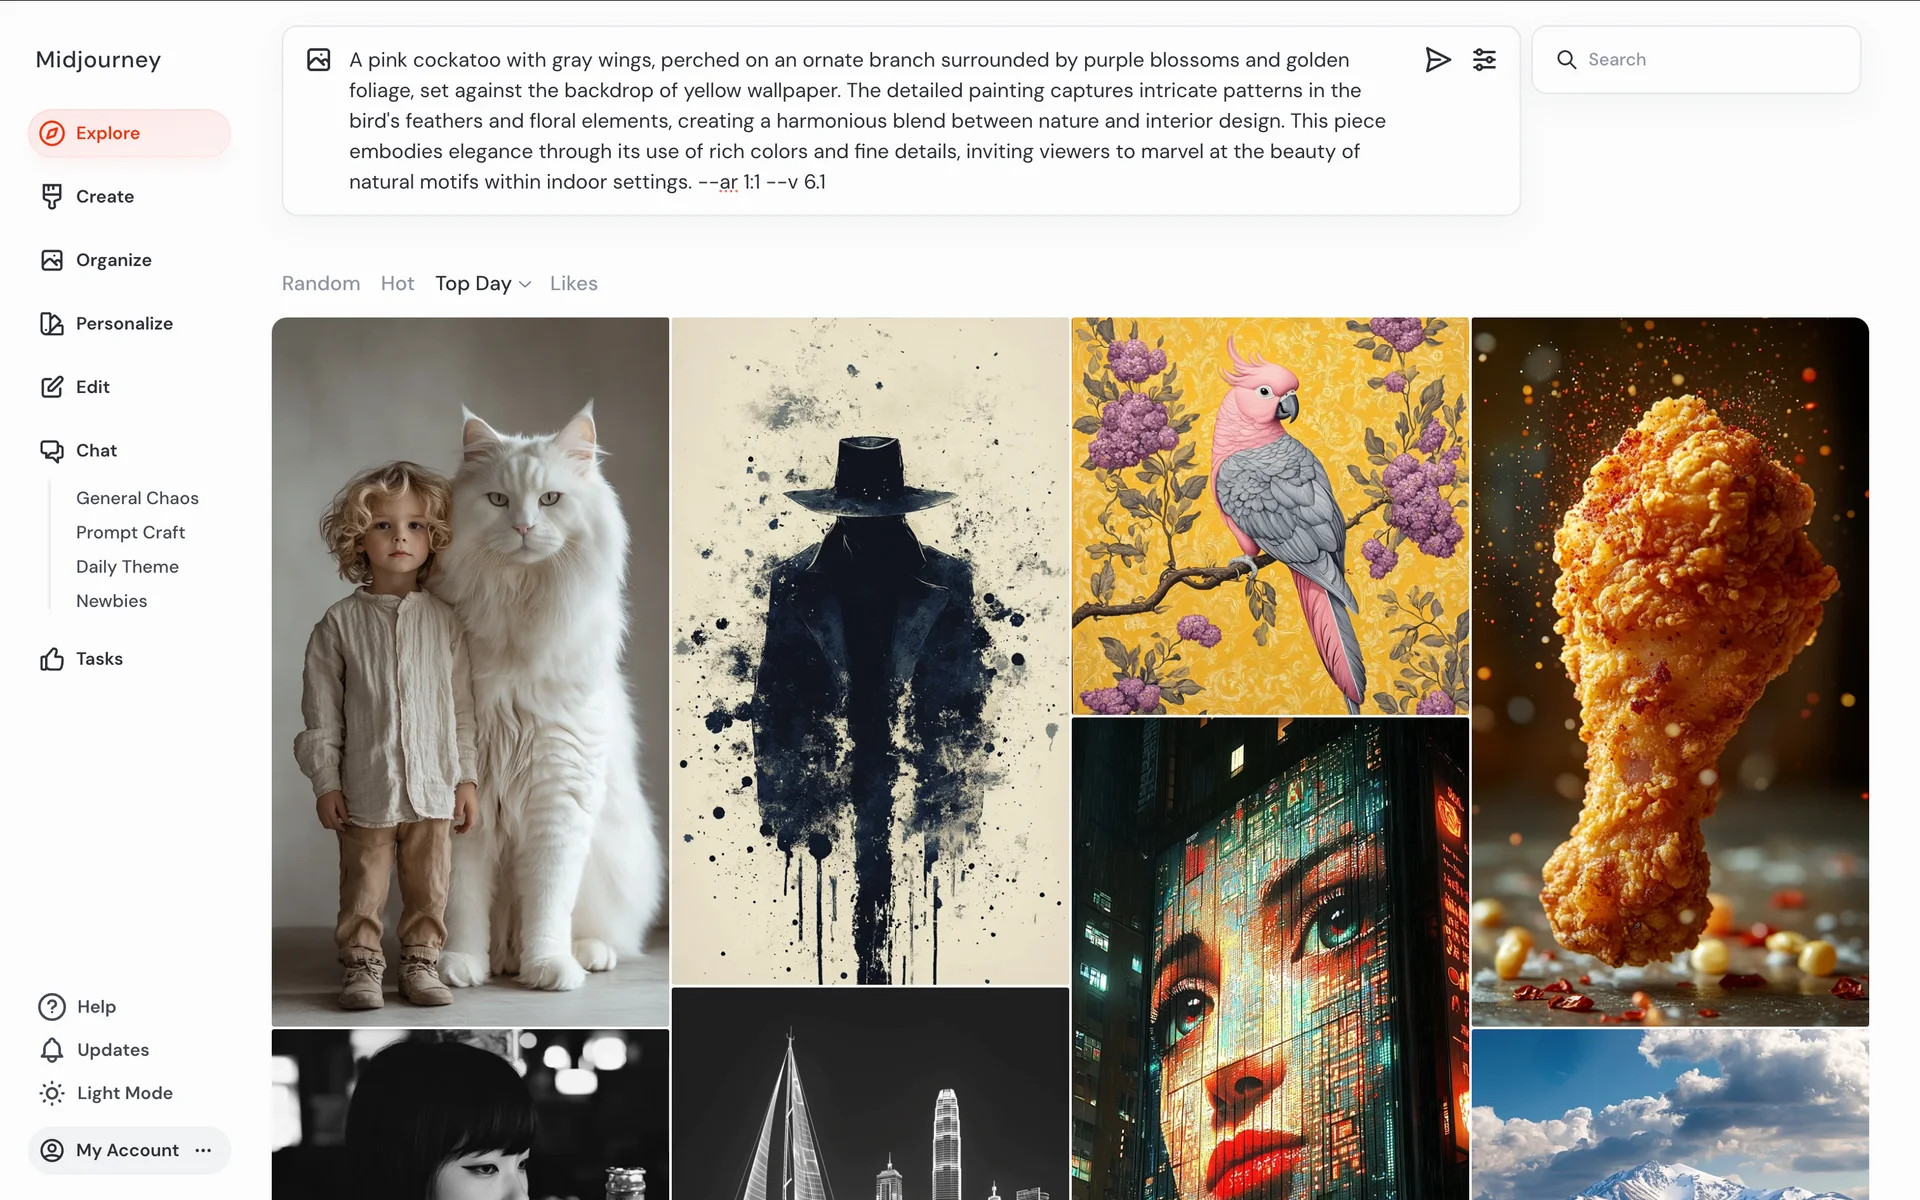The width and height of the screenshot is (1920, 1200).
Task: Go to the Organize section
Action: (113, 260)
